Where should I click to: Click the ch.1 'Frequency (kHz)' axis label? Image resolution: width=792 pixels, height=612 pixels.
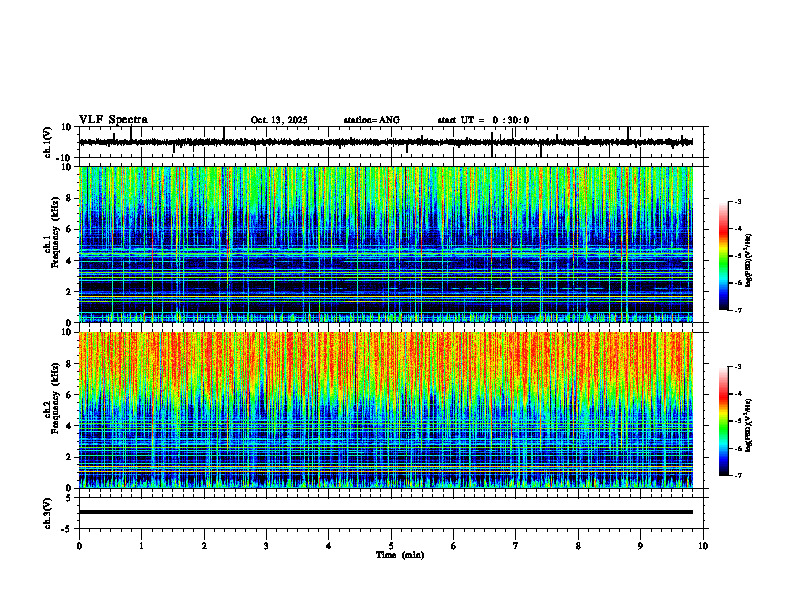click(55, 232)
